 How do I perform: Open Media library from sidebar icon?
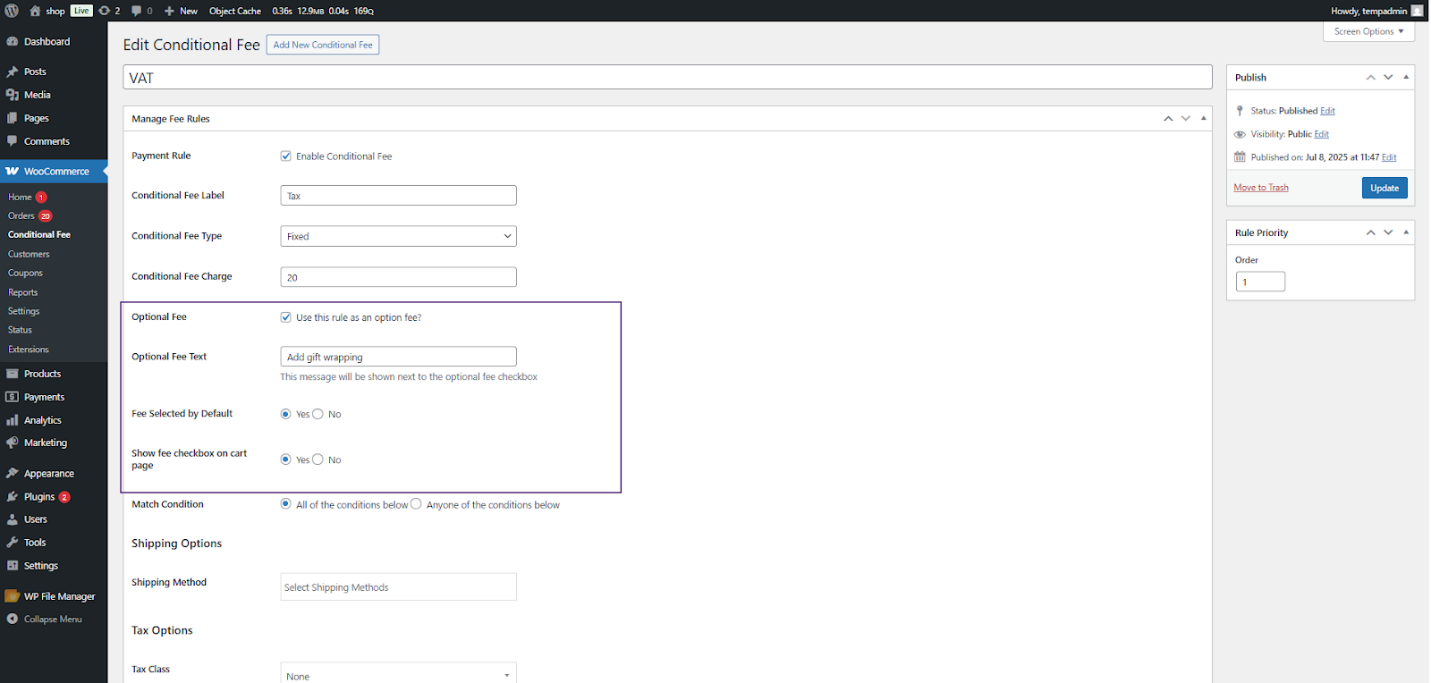[x=12, y=95]
